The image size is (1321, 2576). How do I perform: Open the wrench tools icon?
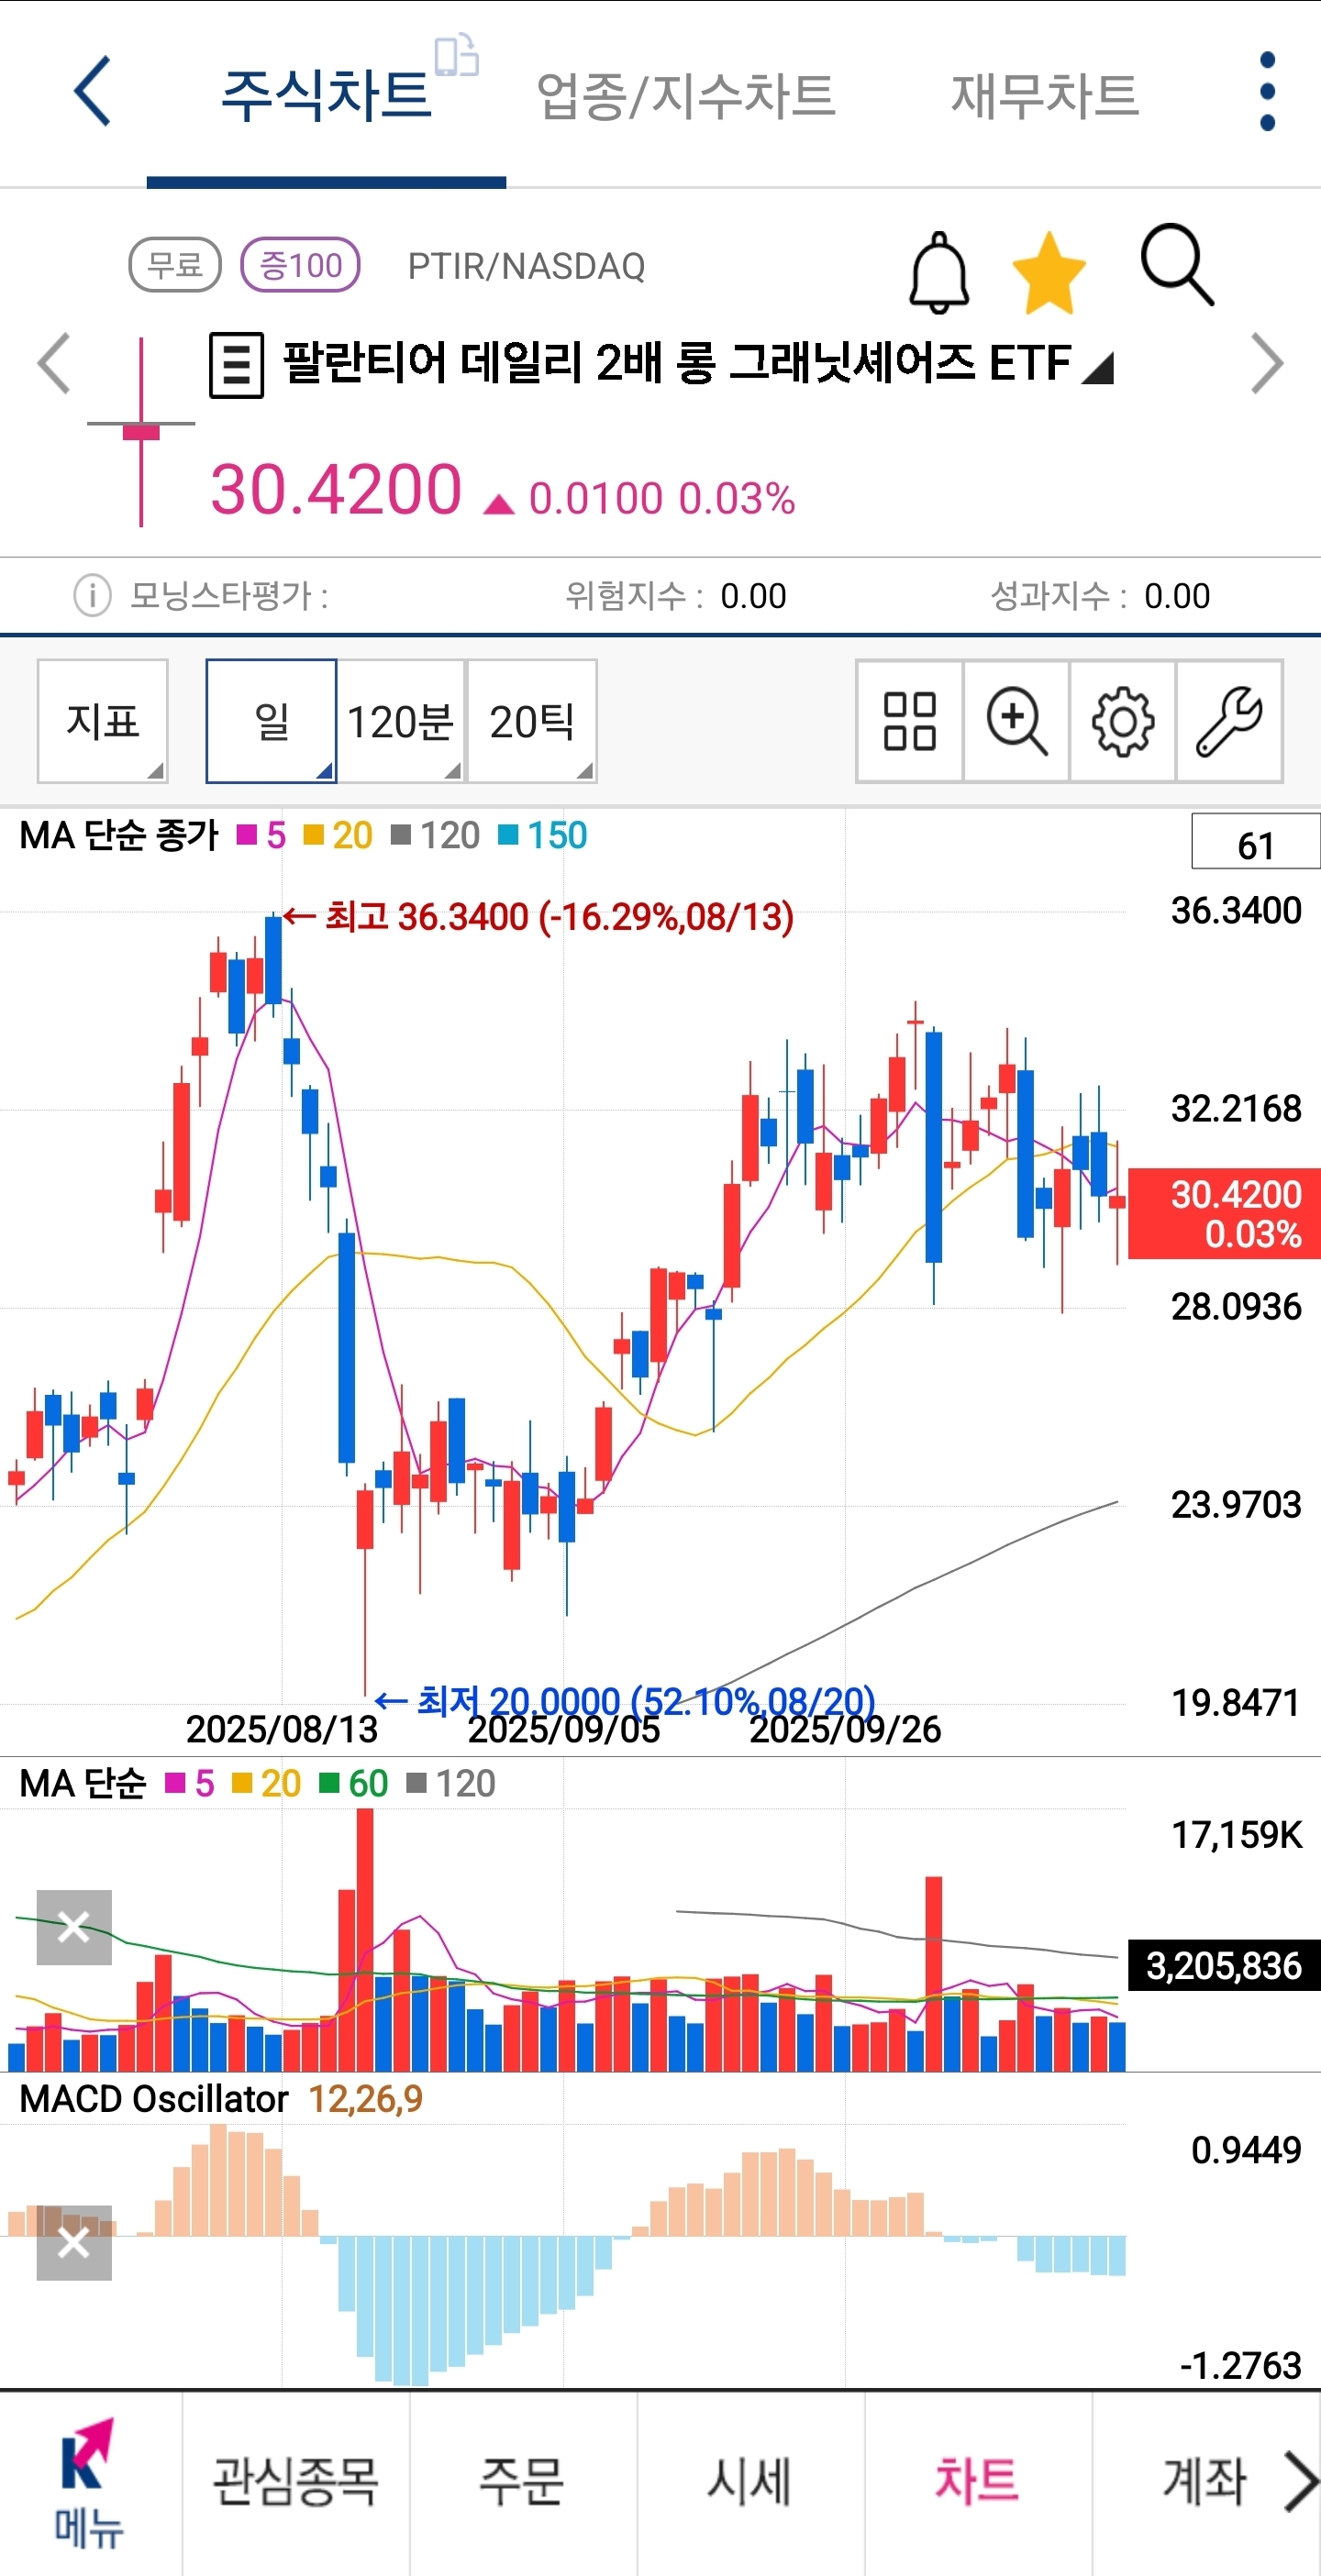coord(1230,721)
